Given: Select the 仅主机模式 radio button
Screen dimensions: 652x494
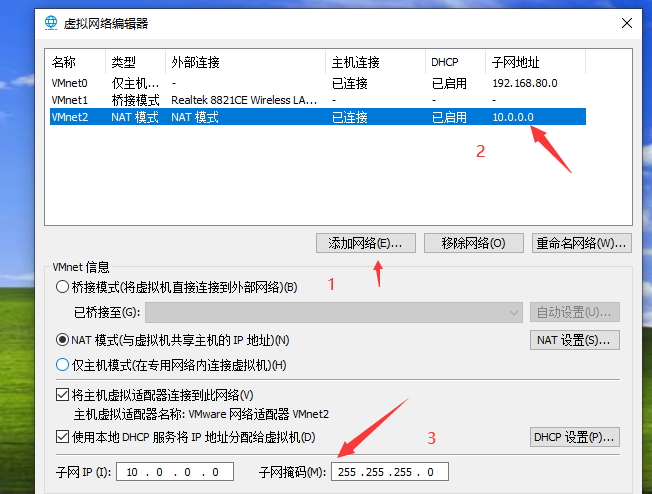Looking at the screenshot, I should (62, 365).
